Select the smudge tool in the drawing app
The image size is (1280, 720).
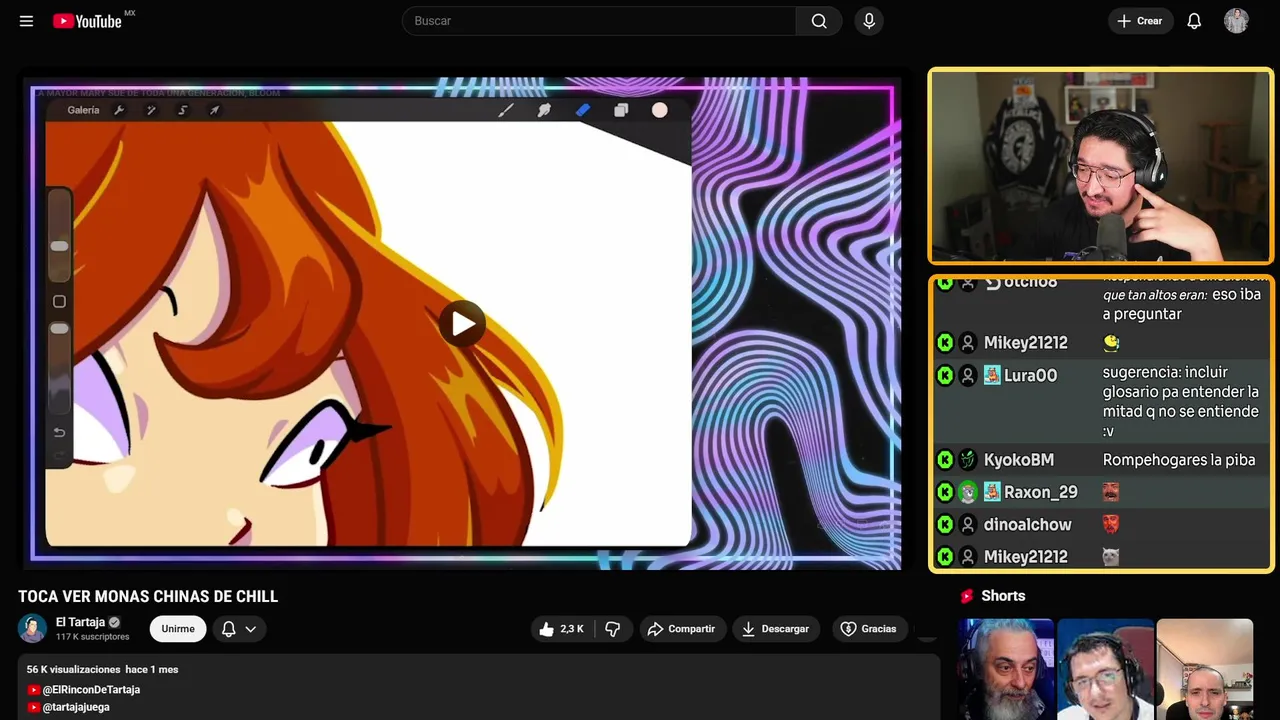click(x=544, y=110)
